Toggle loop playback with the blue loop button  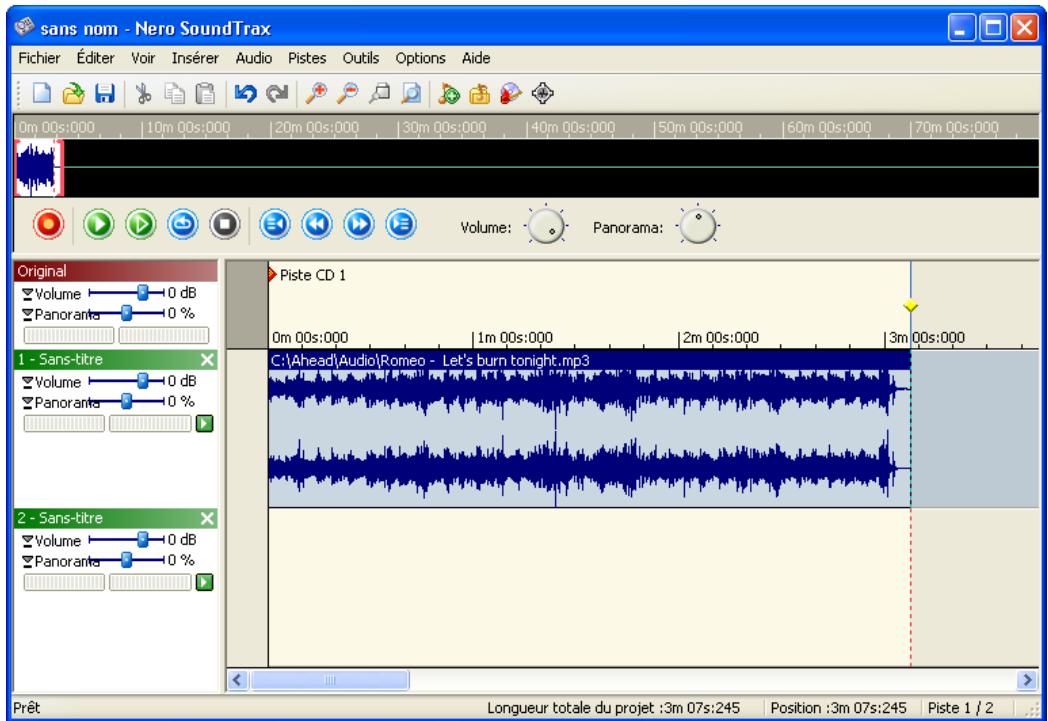coord(182,224)
